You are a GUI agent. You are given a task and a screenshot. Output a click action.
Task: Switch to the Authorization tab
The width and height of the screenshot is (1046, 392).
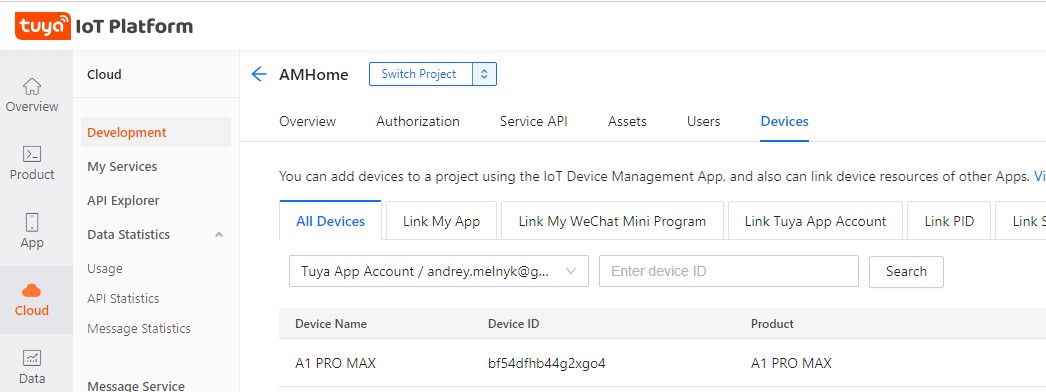(x=418, y=121)
